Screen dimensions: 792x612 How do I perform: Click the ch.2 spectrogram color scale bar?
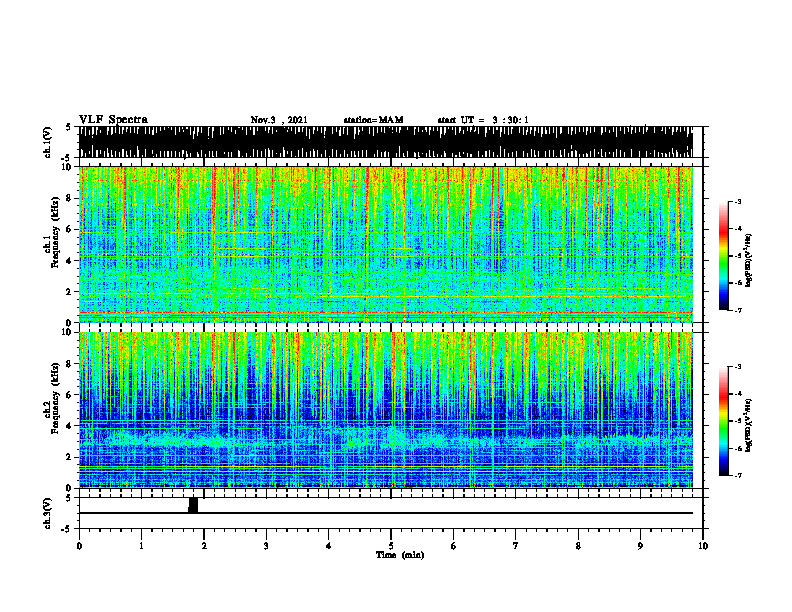click(x=723, y=421)
